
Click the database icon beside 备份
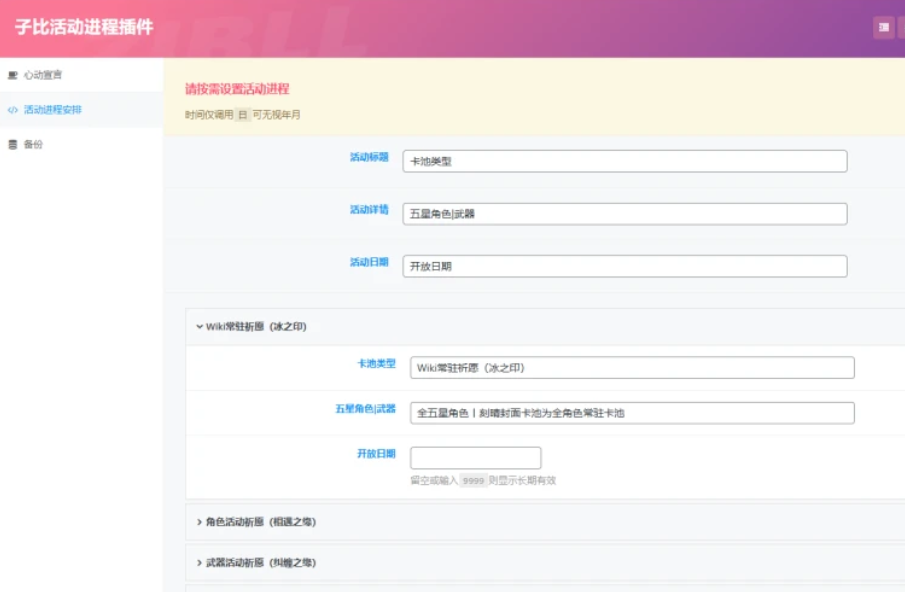point(13,144)
